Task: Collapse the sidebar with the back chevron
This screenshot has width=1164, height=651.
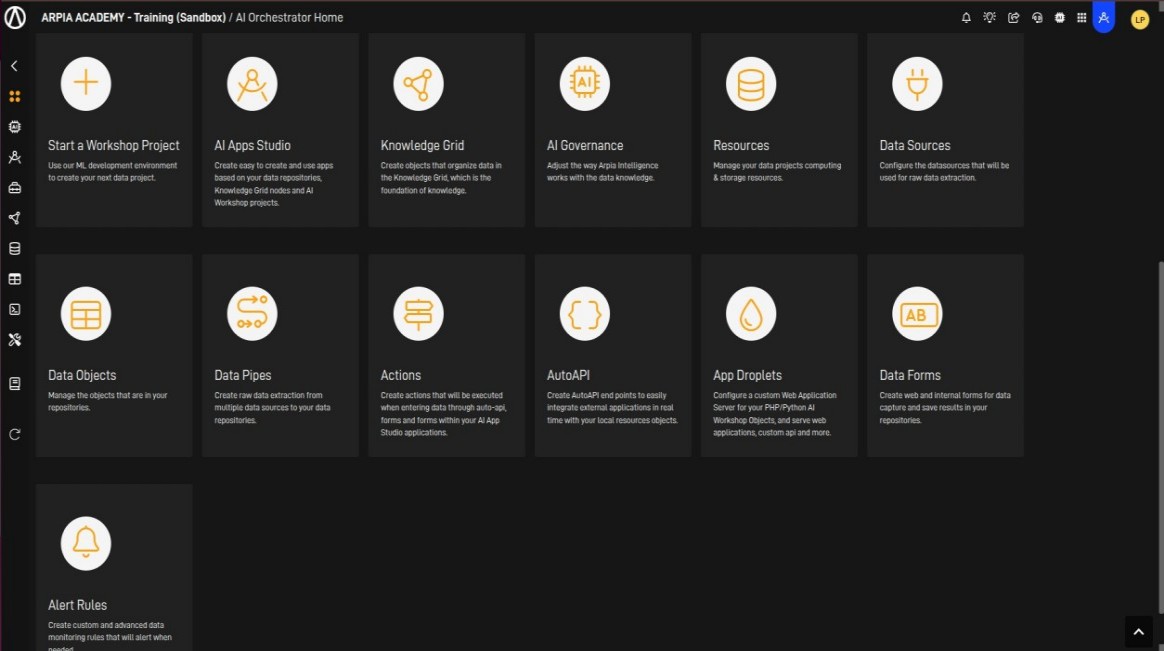Action: pos(14,66)
